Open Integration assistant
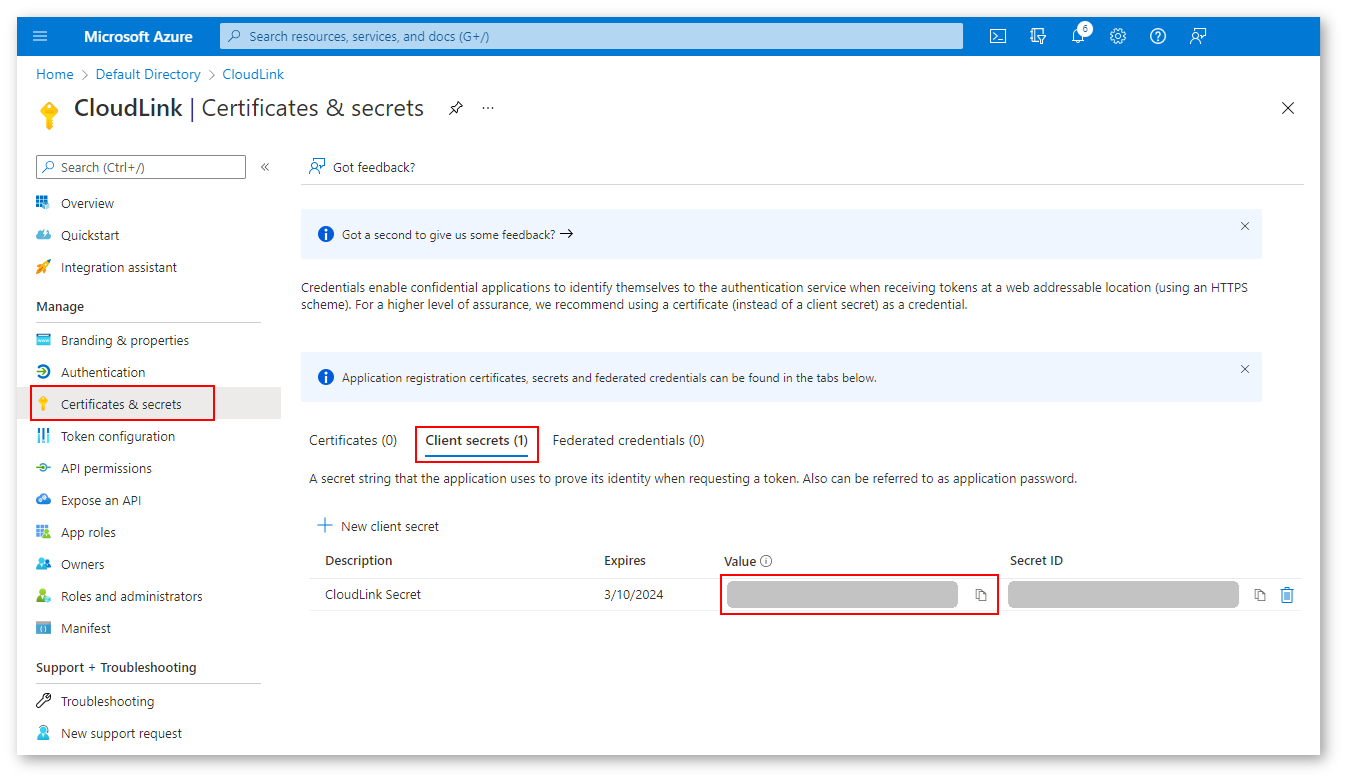 (119, 267)
